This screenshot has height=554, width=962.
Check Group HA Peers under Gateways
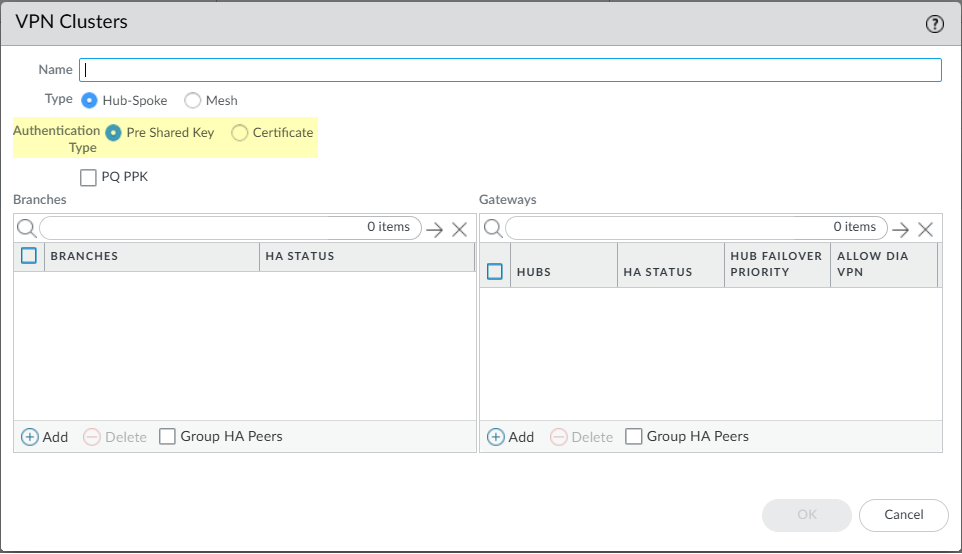633,437
